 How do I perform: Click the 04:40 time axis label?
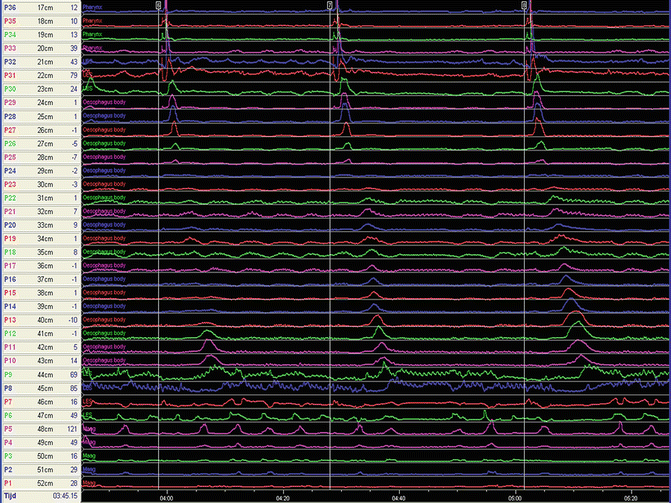tap(399, 496)
